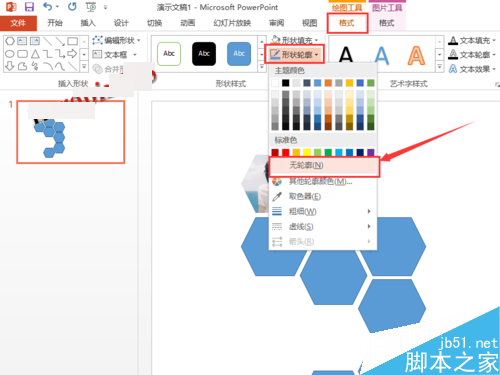
Task: Pick the green theme color swatch
Action: pyautogui.click(x=371, y=83)
